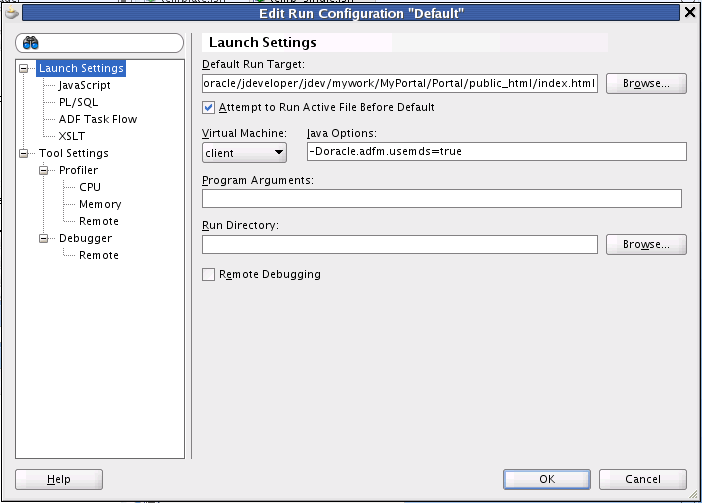Confirm with the OK button
This screenshot has width=702, height=503.
pos(547,479)
